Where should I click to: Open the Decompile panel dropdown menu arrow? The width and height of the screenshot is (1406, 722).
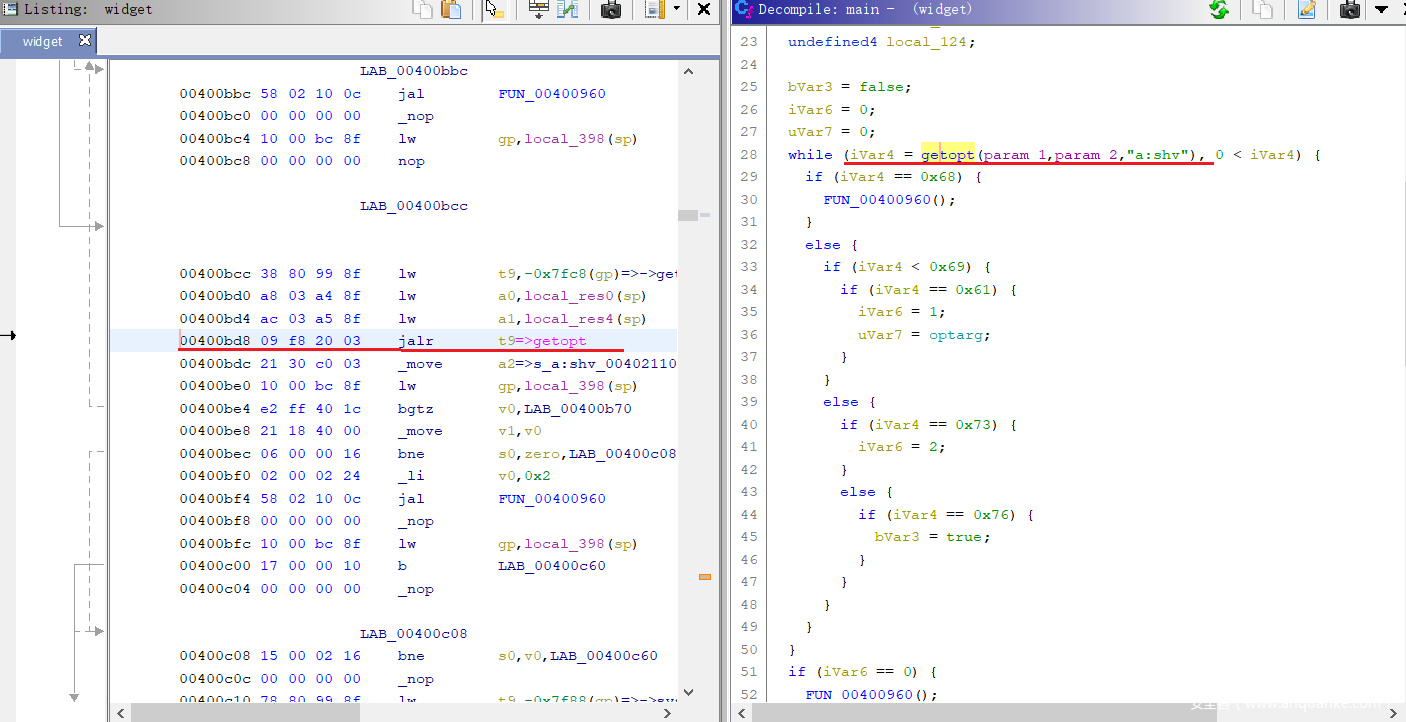pyautogui.click(x=1381, y=10)
